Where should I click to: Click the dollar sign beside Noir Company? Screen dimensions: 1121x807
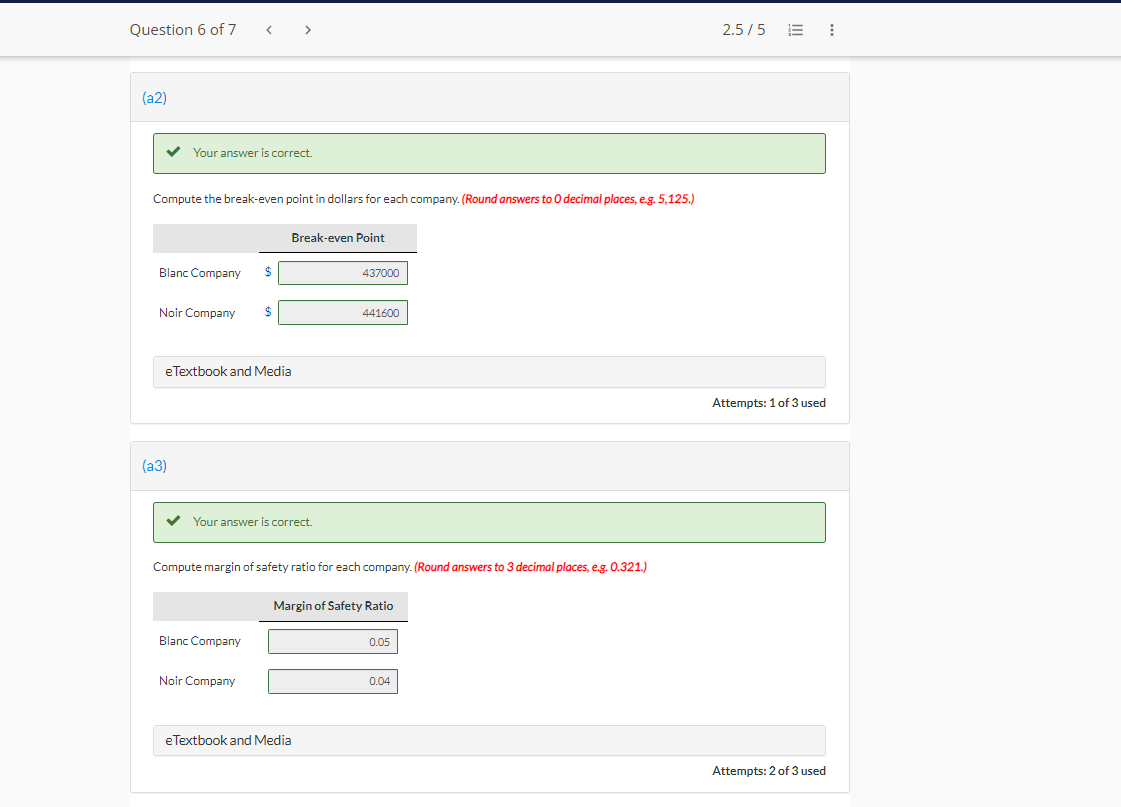pyautogui.click(x=266, y=312)
